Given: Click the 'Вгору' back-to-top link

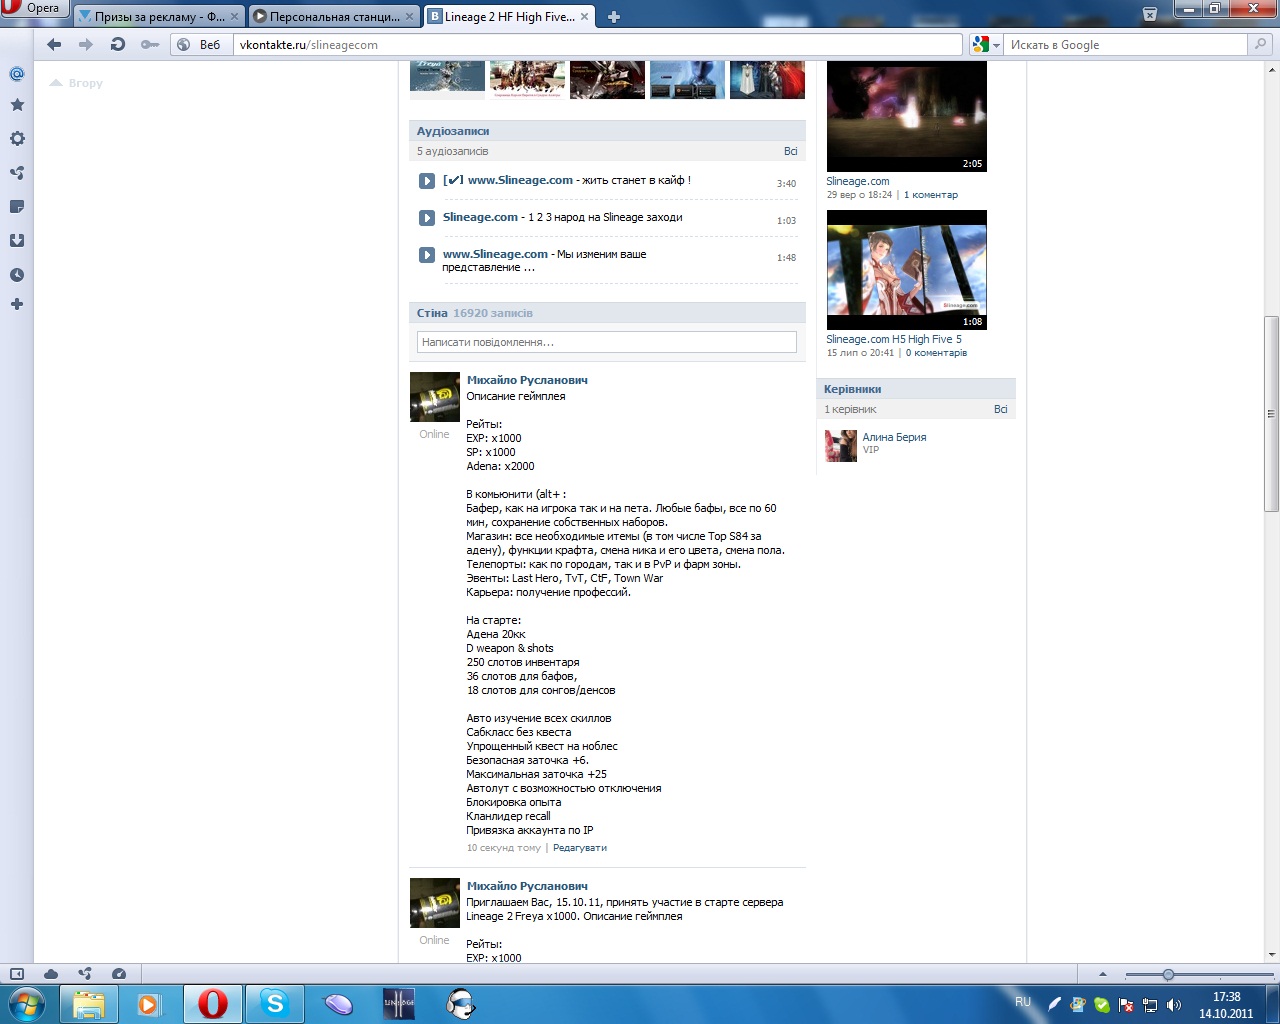Looking at the screenshot, I should 77,83.
